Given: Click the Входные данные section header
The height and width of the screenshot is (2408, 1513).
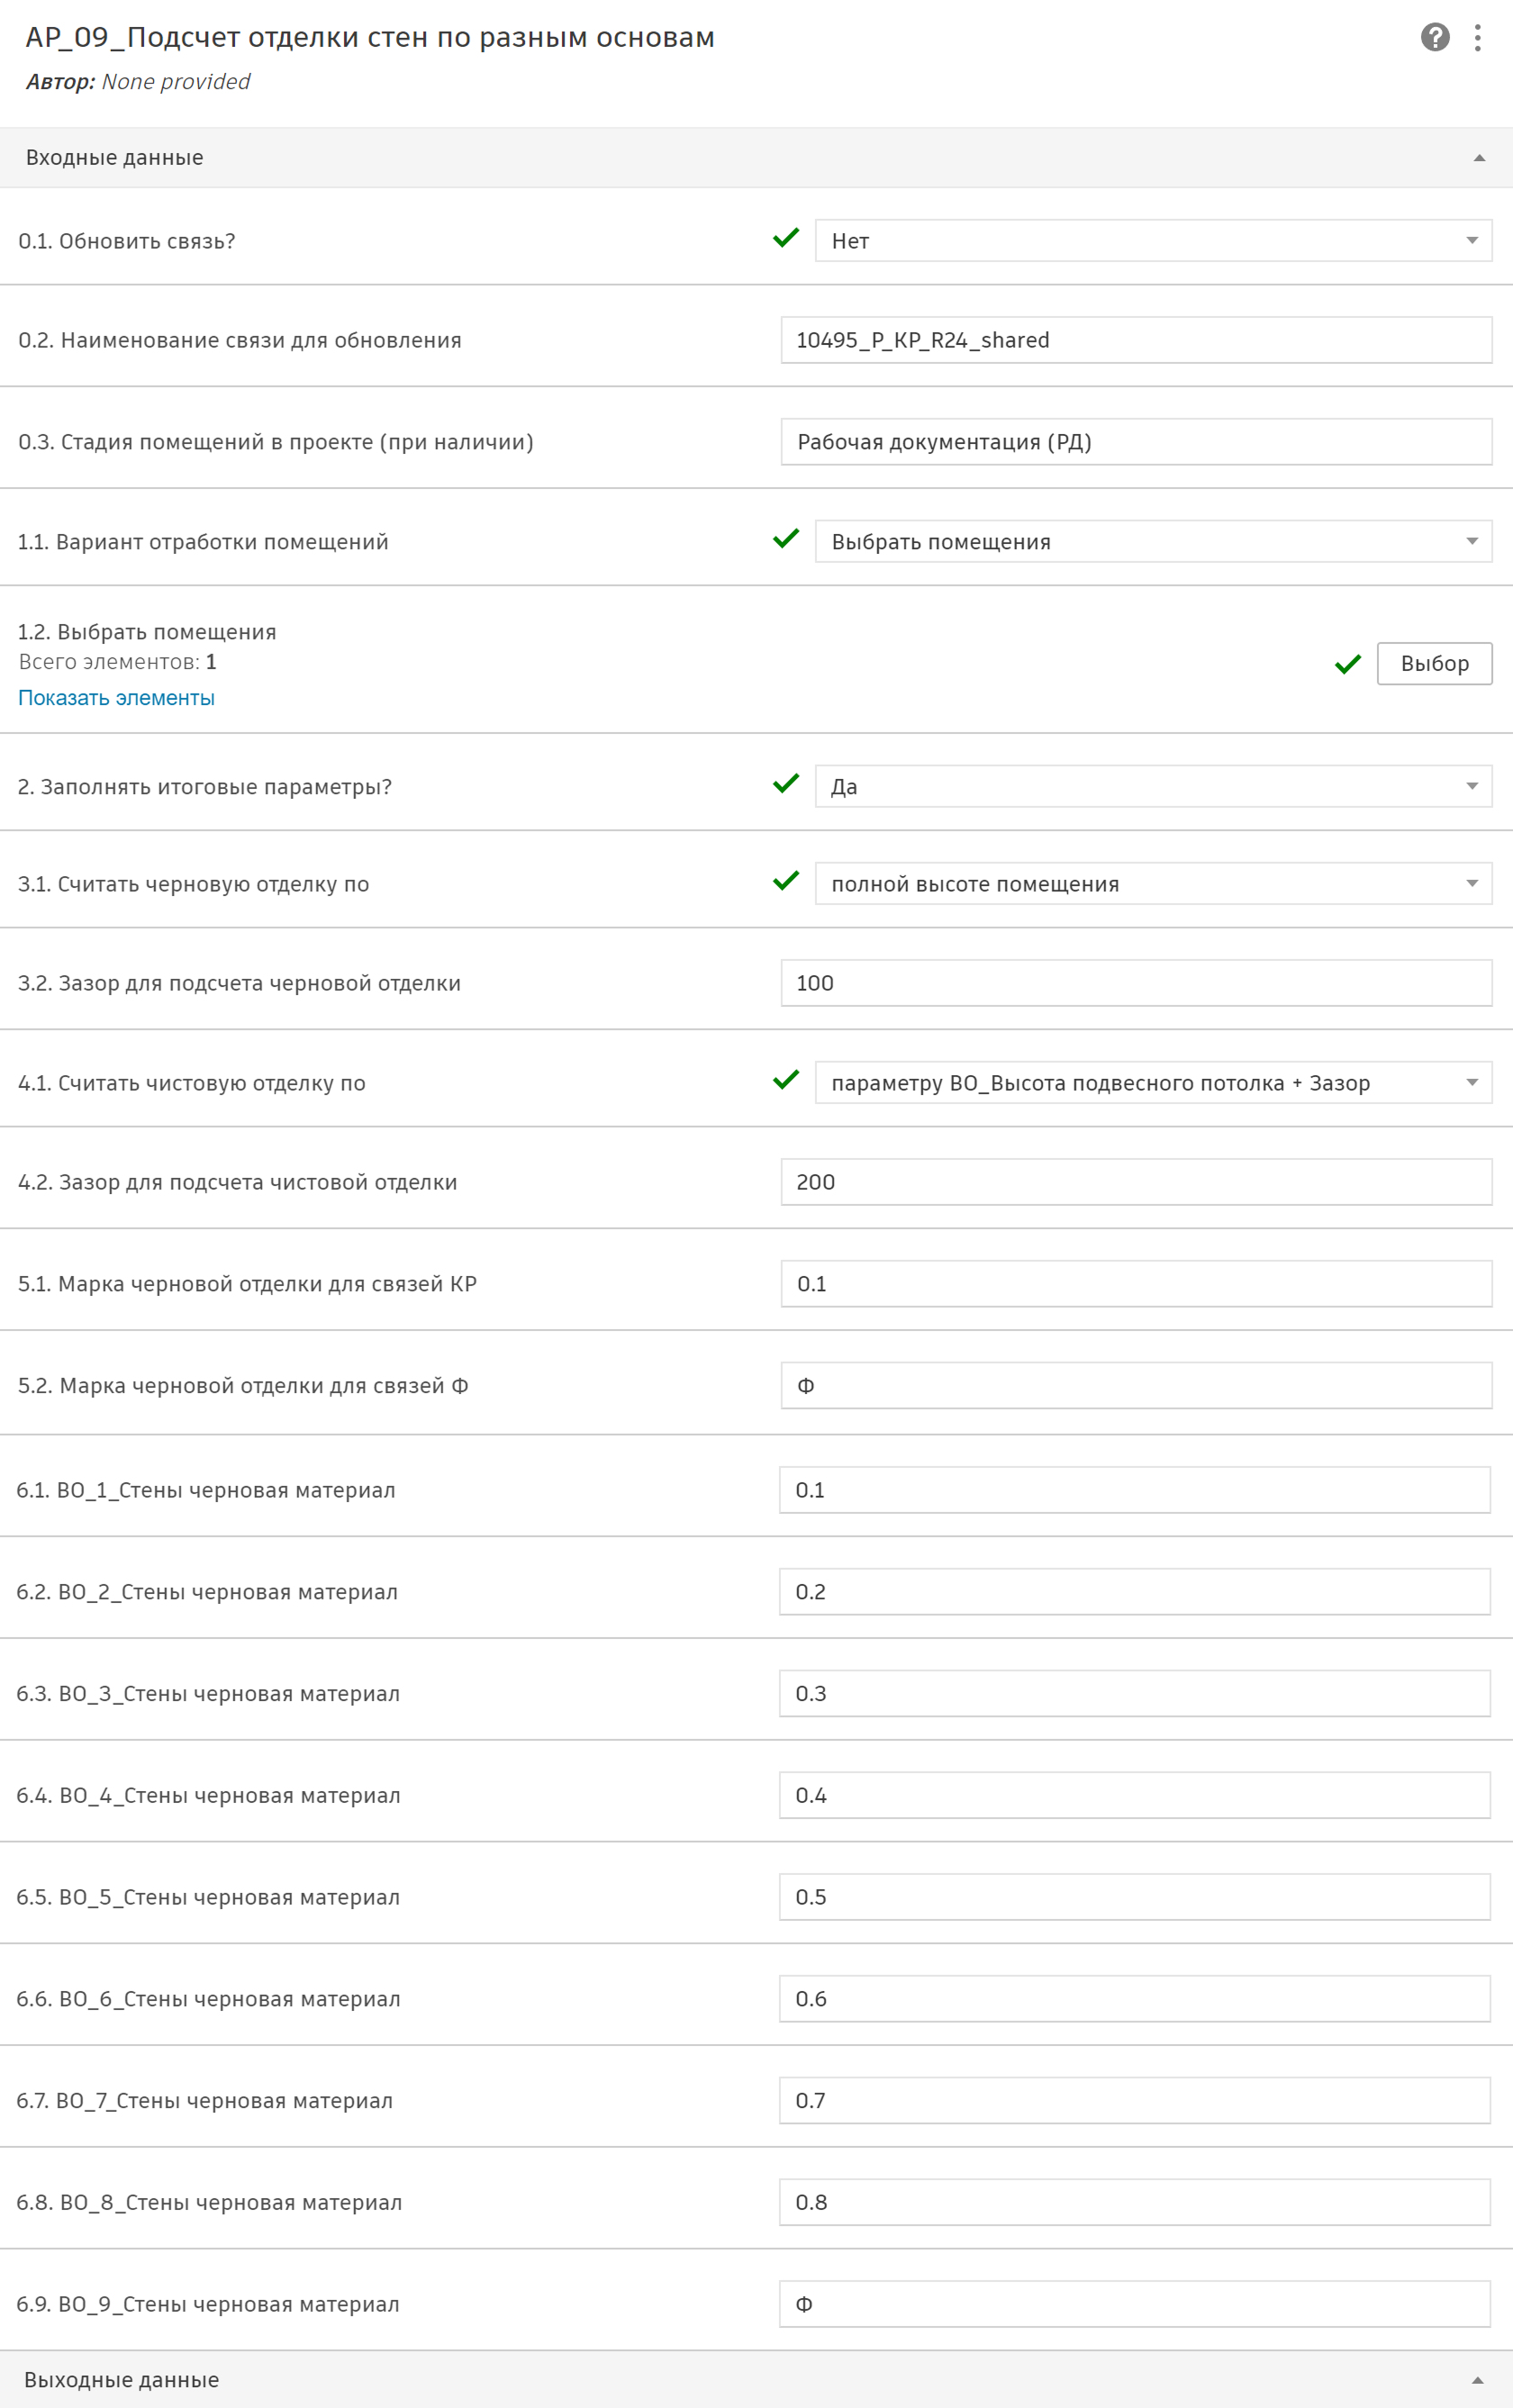Looking at the screenshot, I should click(756, 158).
